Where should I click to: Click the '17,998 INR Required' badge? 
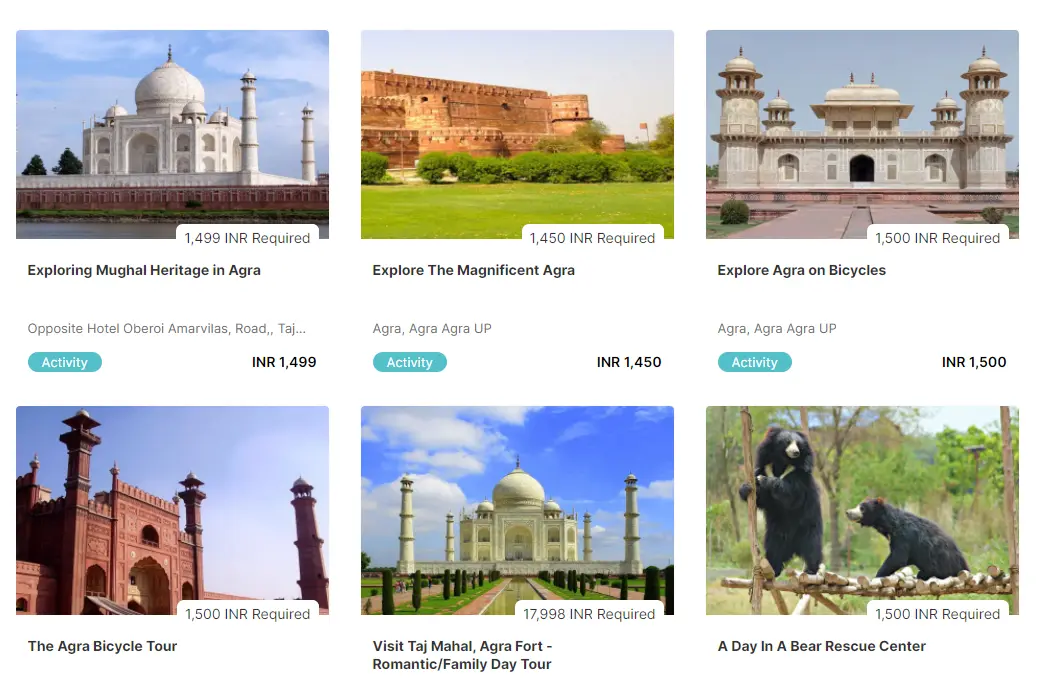click(589, 614)
